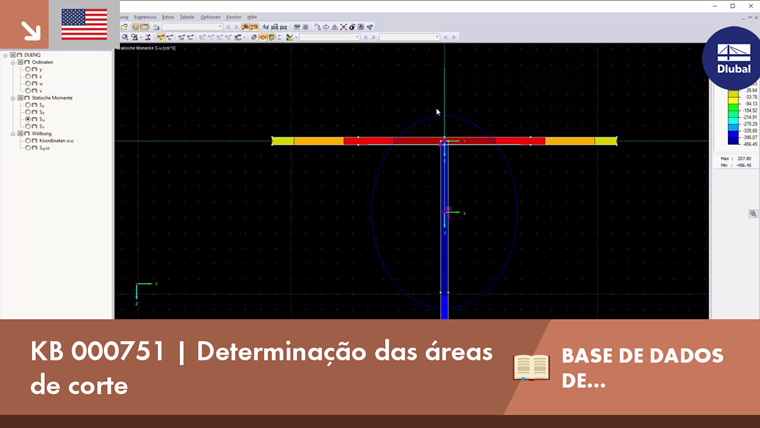The image size is (760, 428).
Task: Click the red X delete toolbar icon
Action: pyautogui.click(x=343, y=27)
